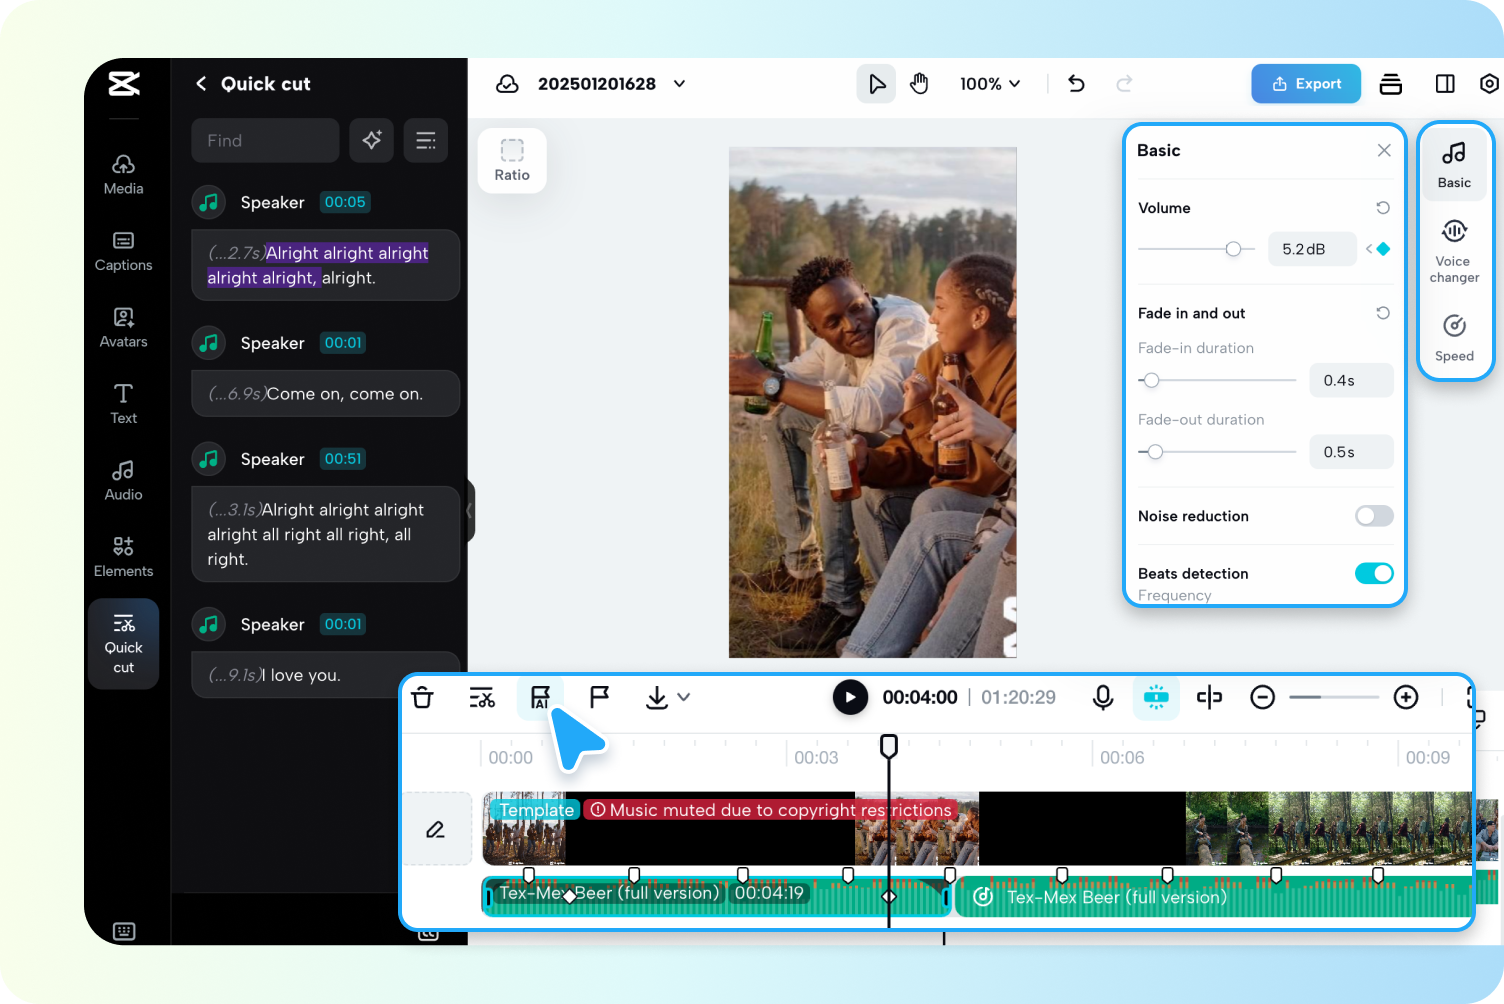Add a manual marker with the flag icon

coord(598,697)
